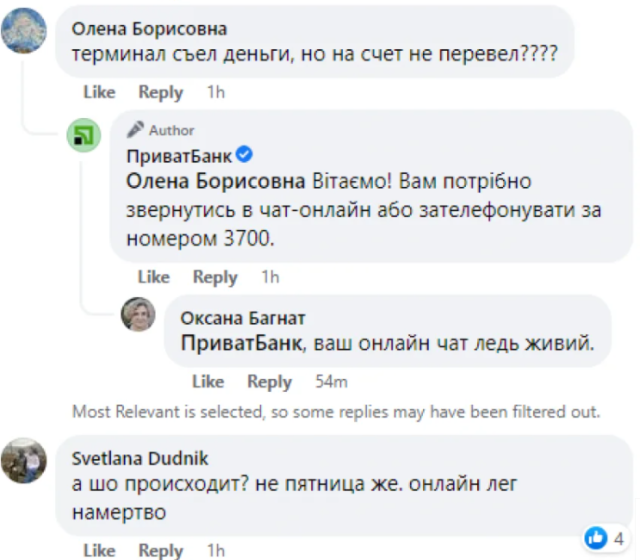Viewport: 640px width, 560px height.
Task: Open the Most Relevant filter notice
Action: [336, 411]
